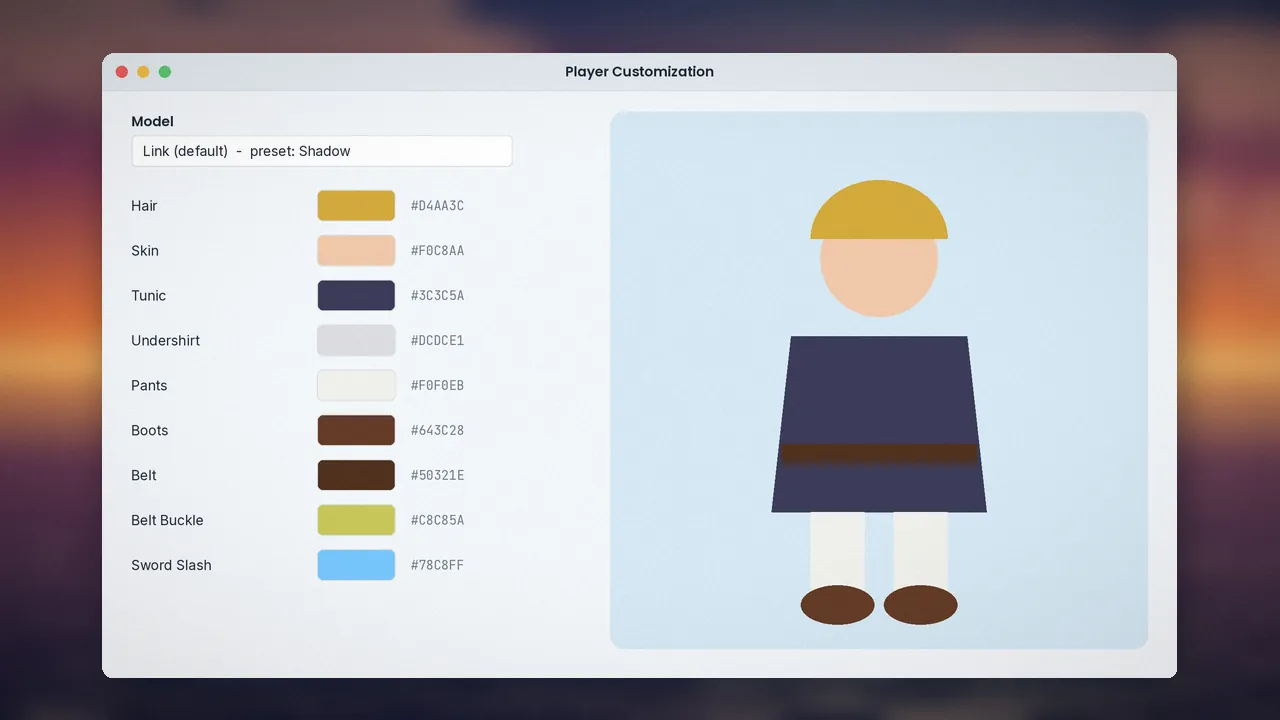
Task: Open the Belt color swatch
Action: pos(356,476)
